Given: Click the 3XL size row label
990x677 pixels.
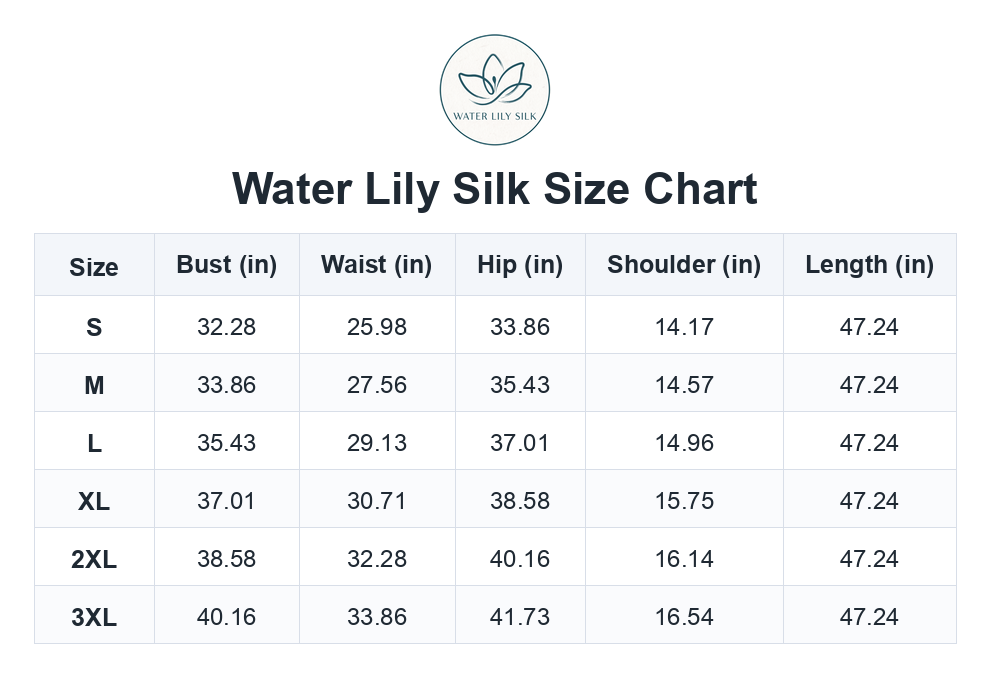Looking at the screenshot, I should pyautogui.click(x=94, y=618).
